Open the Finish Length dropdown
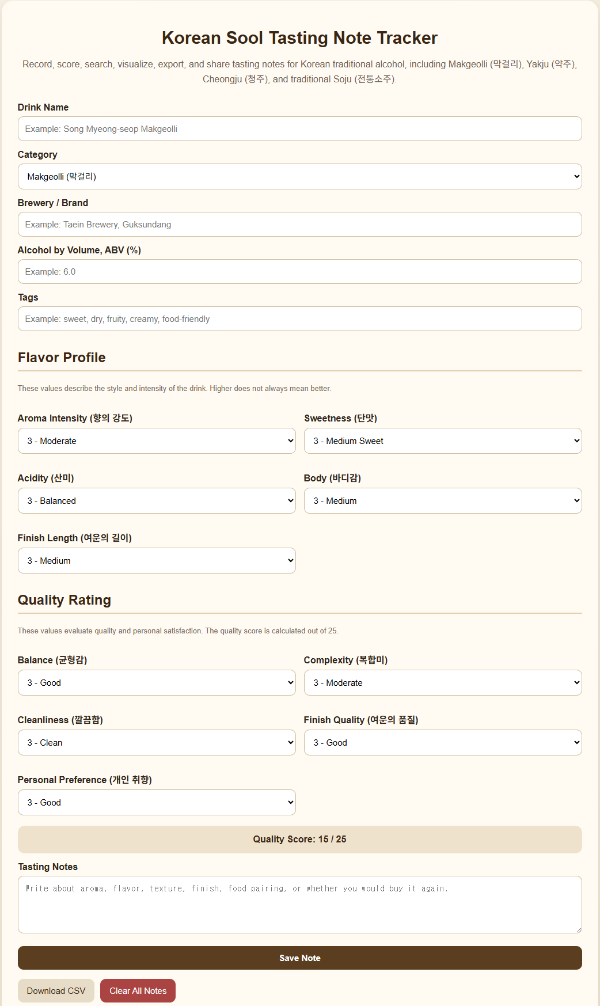The height and width of the screenshot is (1006, 600). pos(157,560)
